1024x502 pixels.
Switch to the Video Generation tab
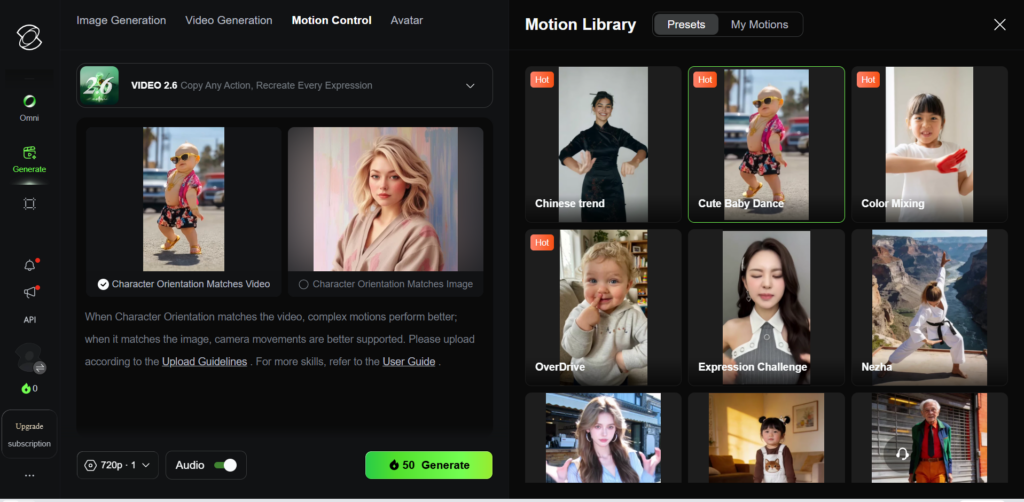pos(229,20)
